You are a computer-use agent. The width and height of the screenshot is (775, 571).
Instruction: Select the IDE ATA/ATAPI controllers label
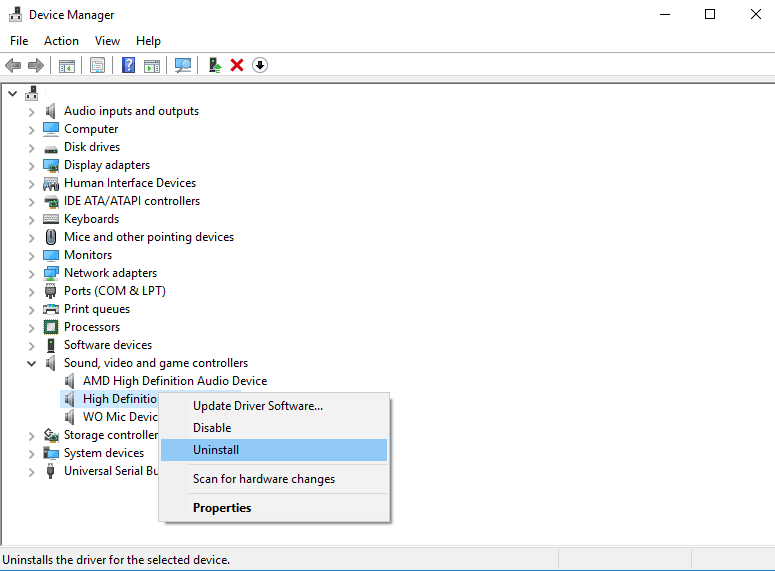coord(132,201)
